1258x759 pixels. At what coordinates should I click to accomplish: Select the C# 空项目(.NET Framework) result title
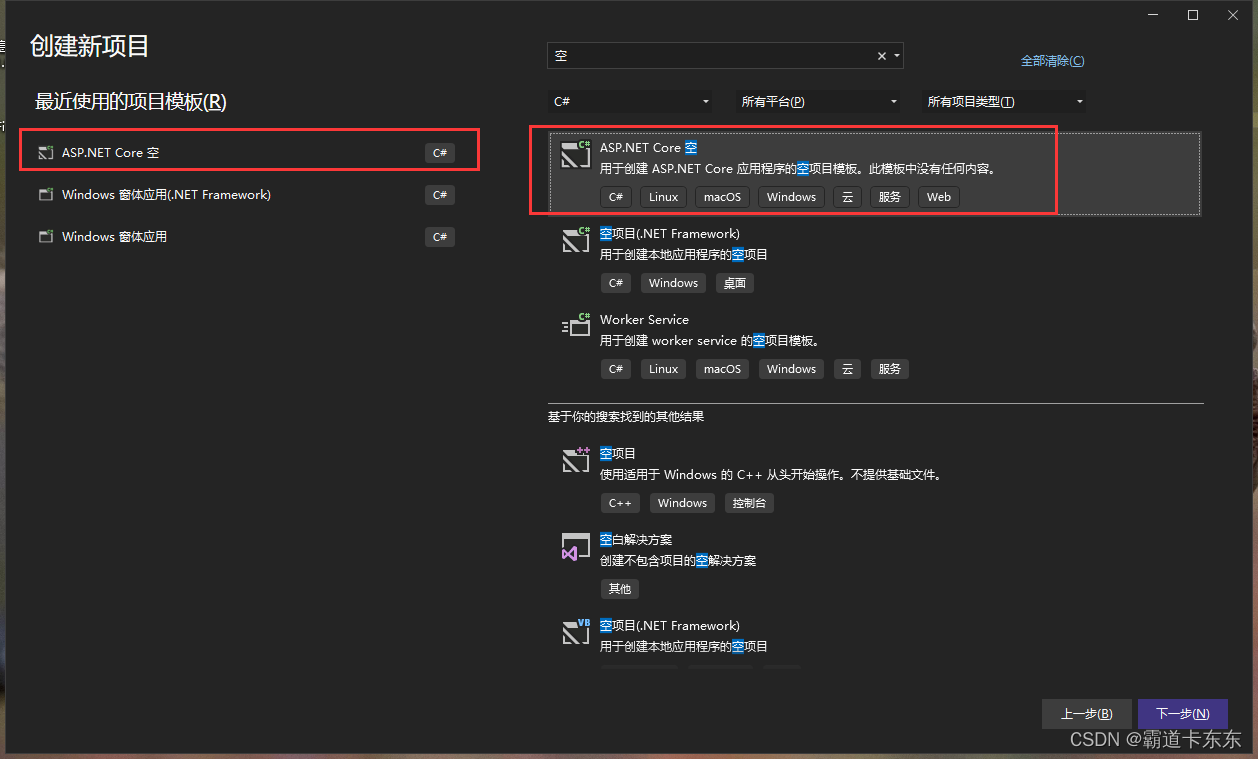point(670,234)
